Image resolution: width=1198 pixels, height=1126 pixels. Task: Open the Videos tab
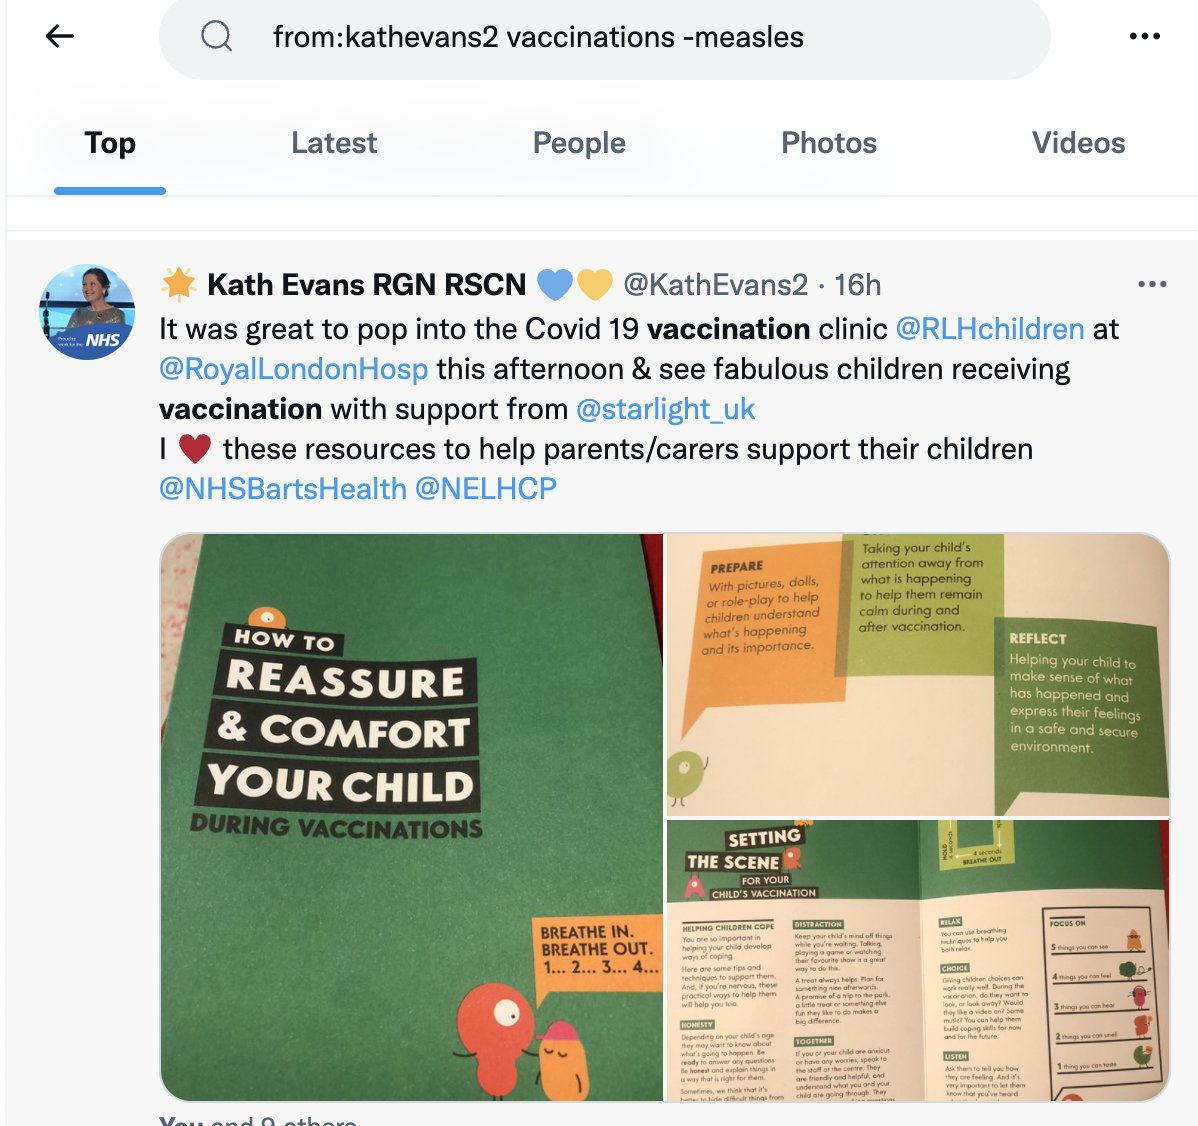1078,143
